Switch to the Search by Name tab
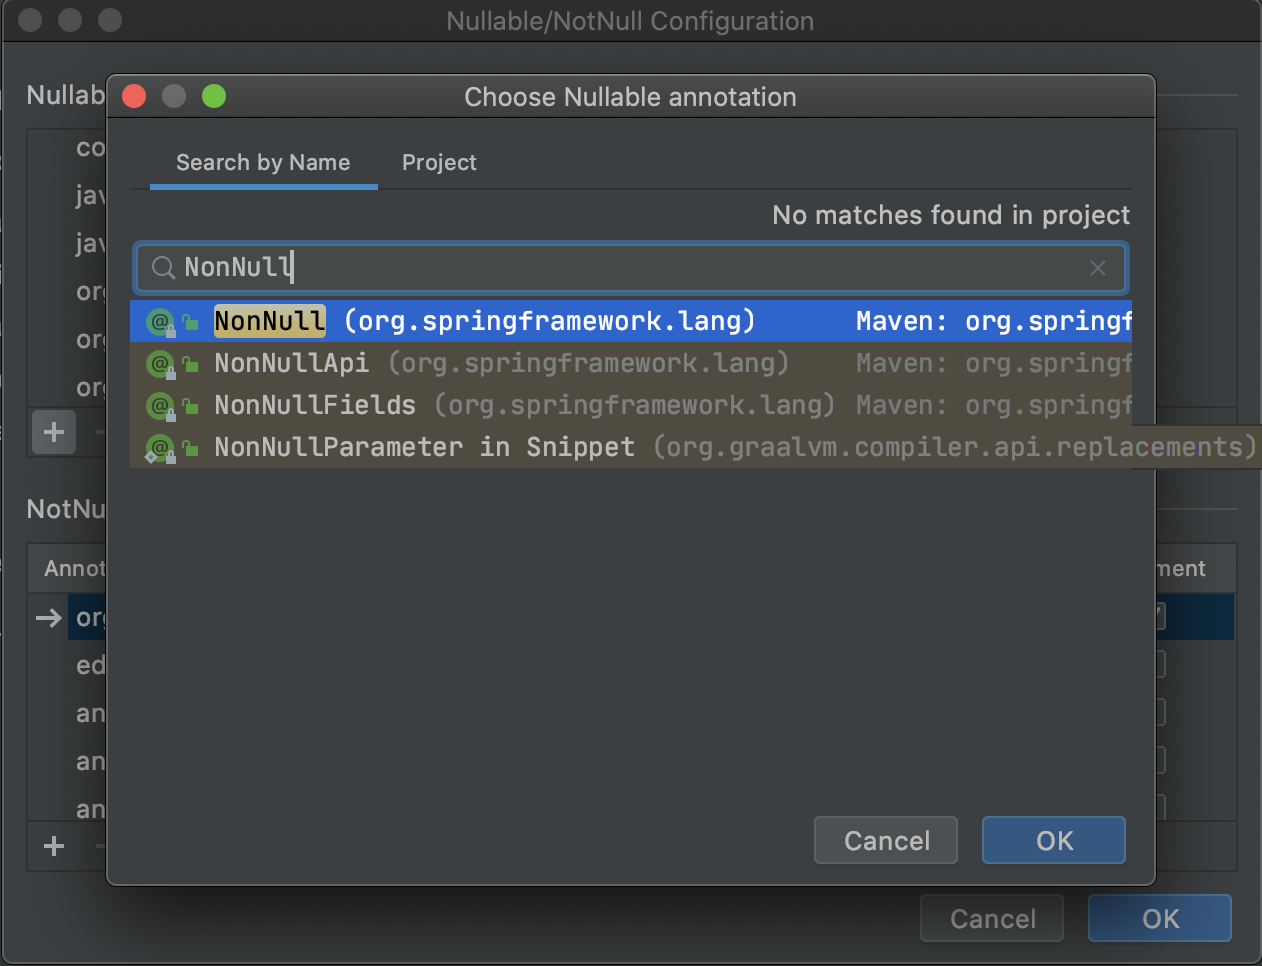Screen dimensions: 1262x966 (263, 162)
